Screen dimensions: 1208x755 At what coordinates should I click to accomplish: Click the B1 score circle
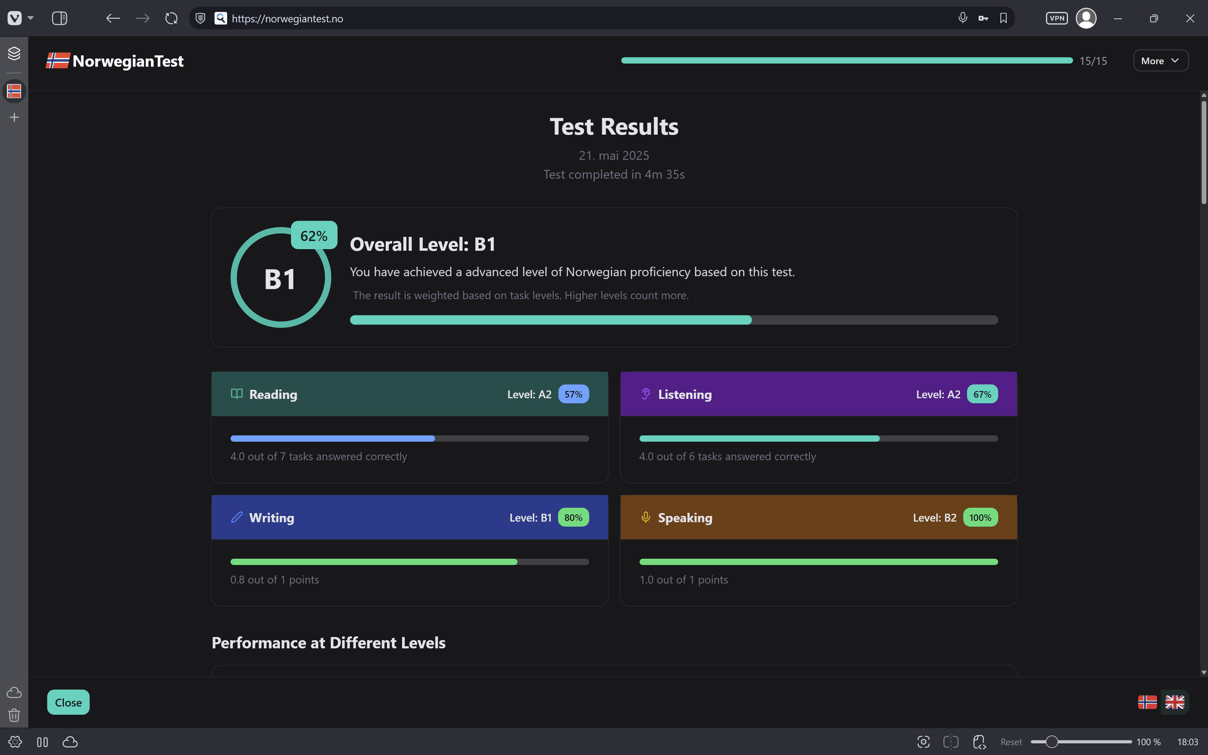click(280, 278)
